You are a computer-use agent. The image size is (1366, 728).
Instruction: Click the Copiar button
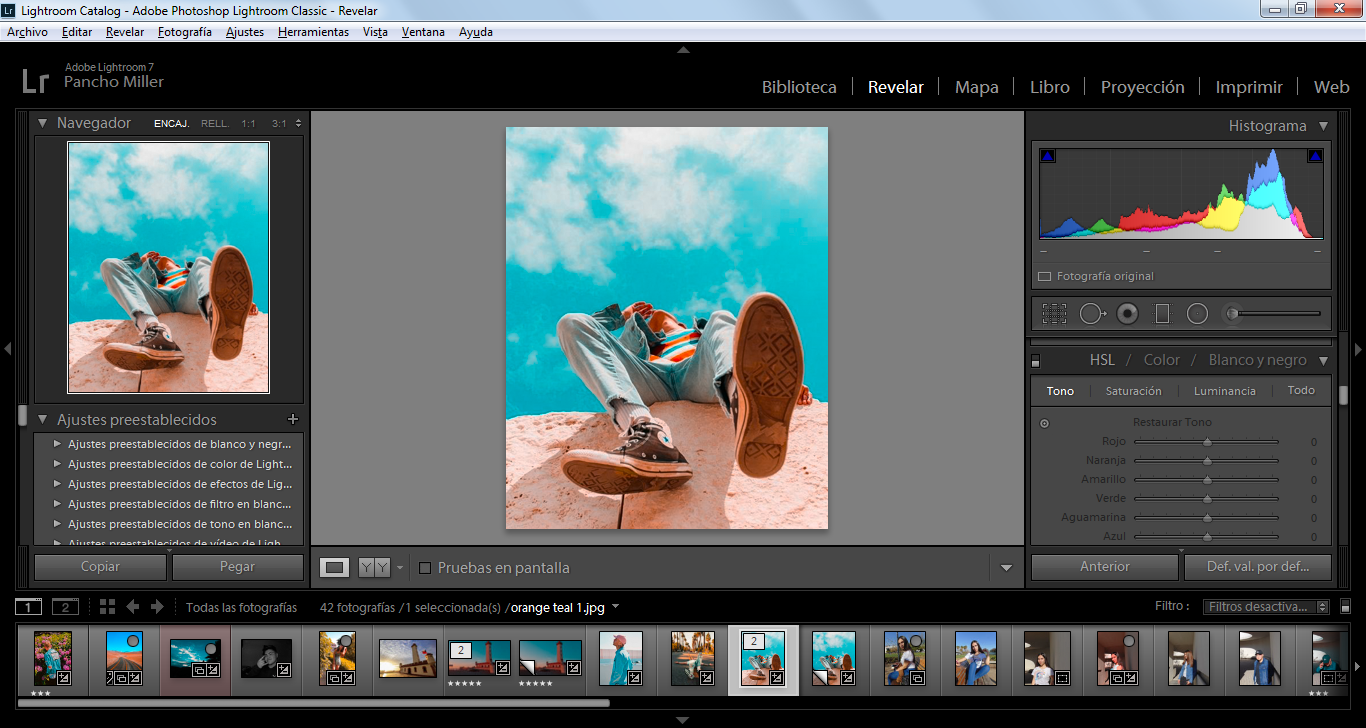[100, 566]
